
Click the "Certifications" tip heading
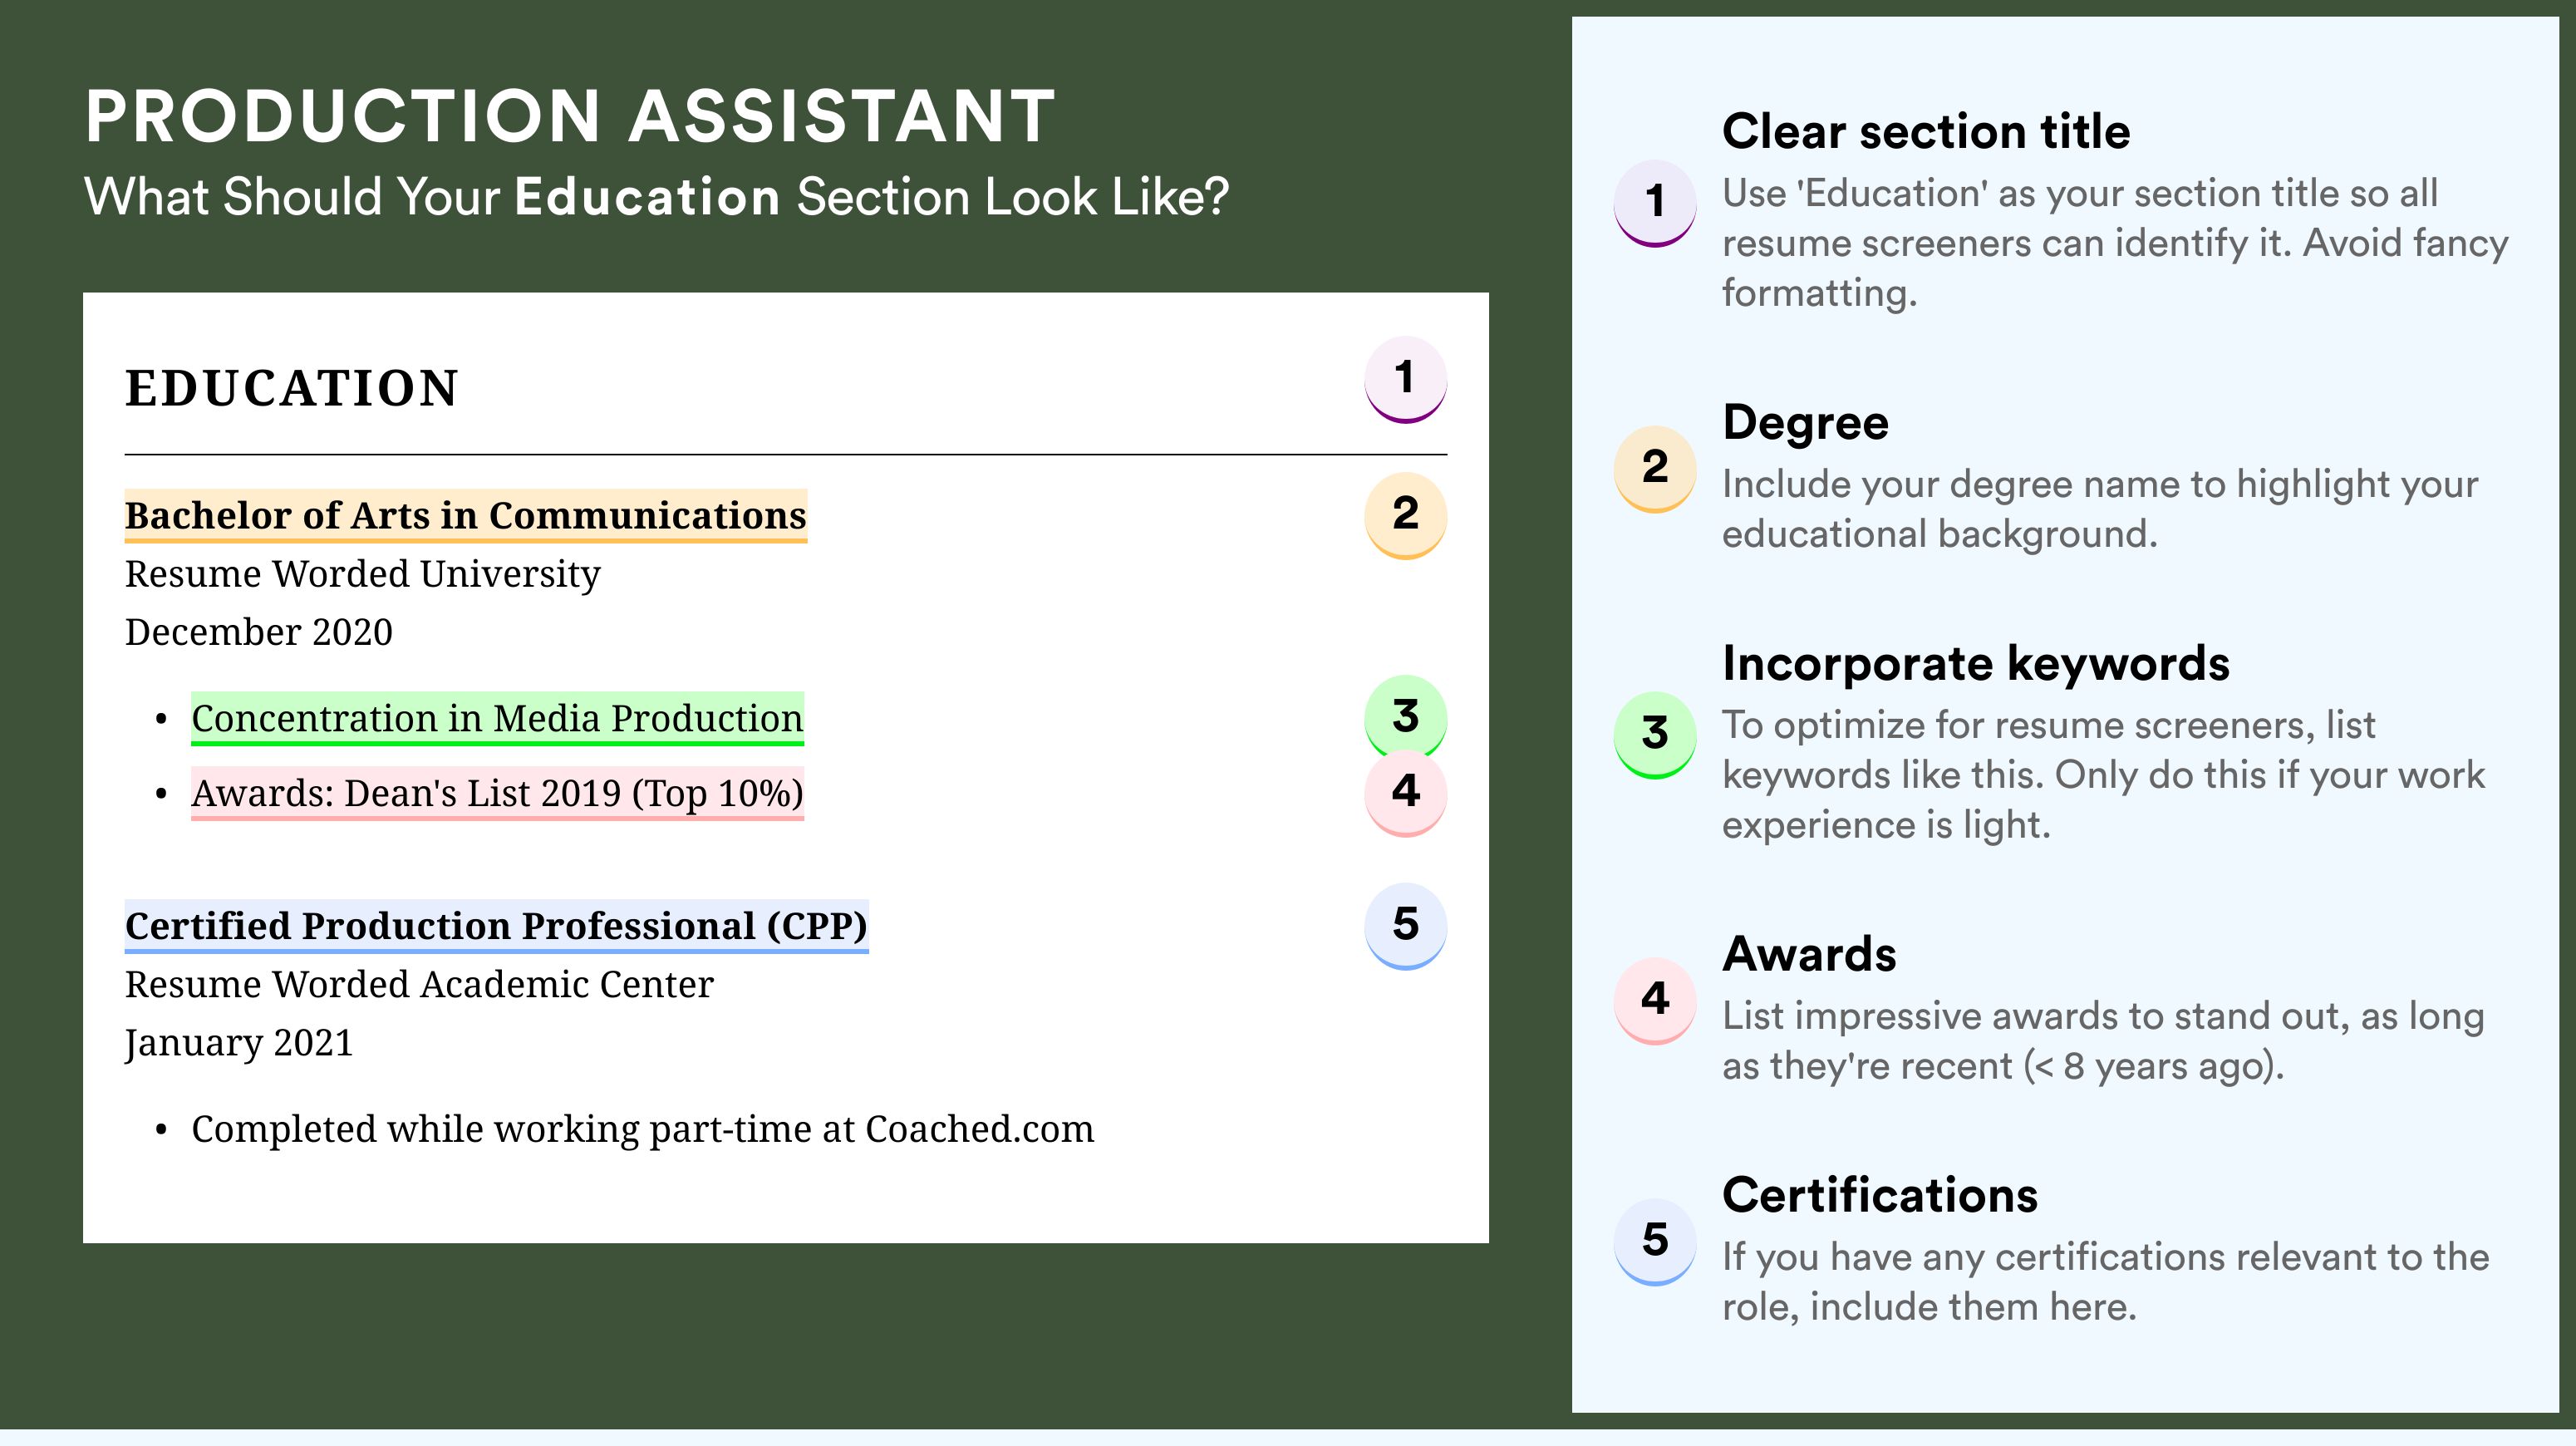1880,1195
